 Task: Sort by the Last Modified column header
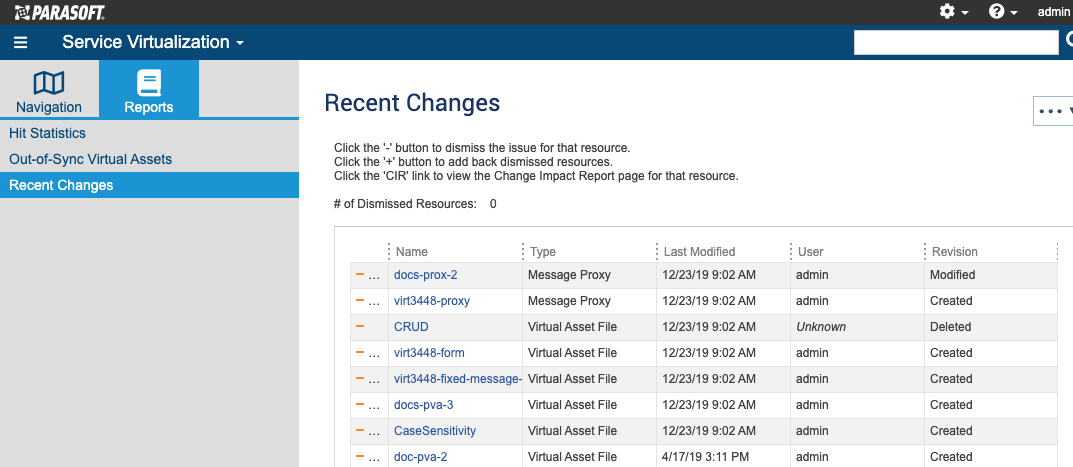(x=699, y=252)
